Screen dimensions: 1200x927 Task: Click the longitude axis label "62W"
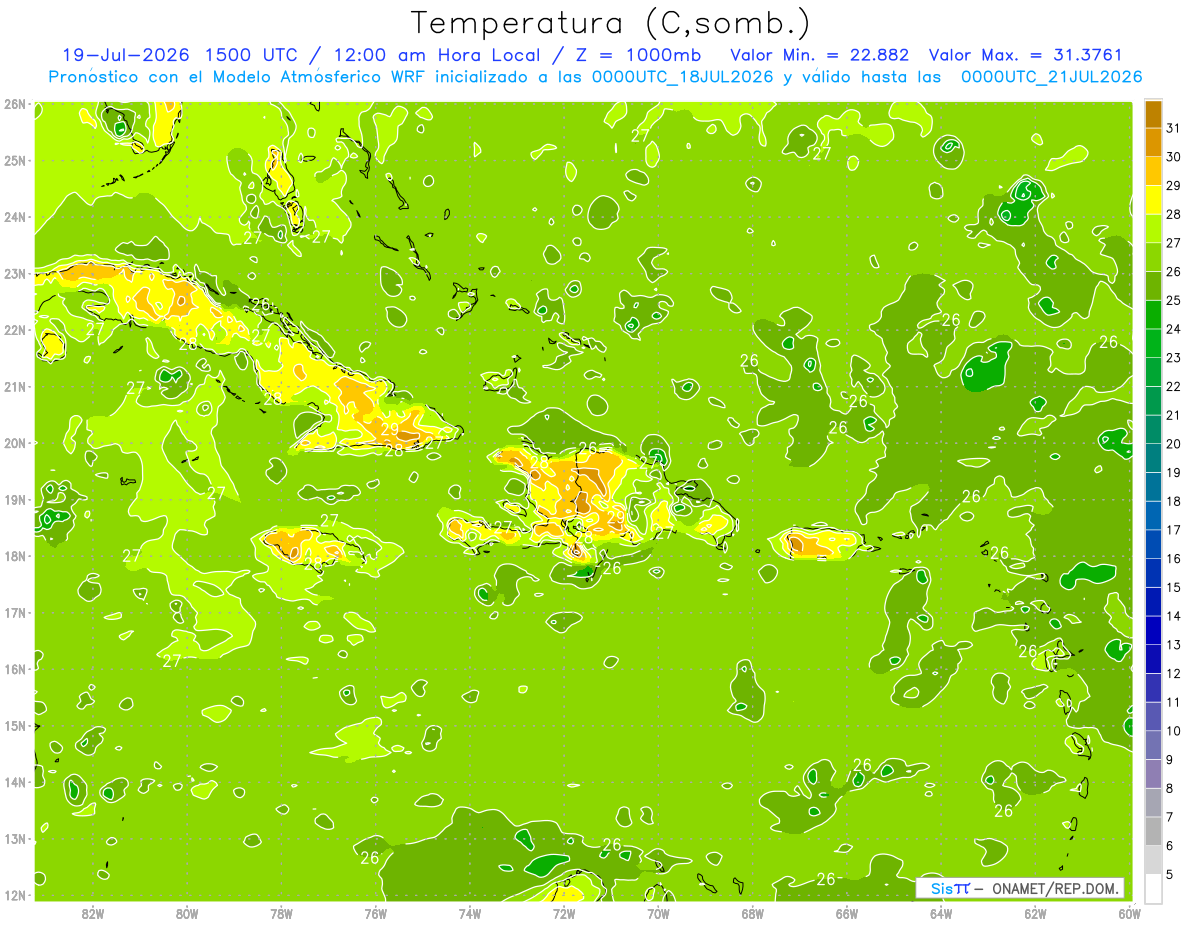coord(1035,913)
